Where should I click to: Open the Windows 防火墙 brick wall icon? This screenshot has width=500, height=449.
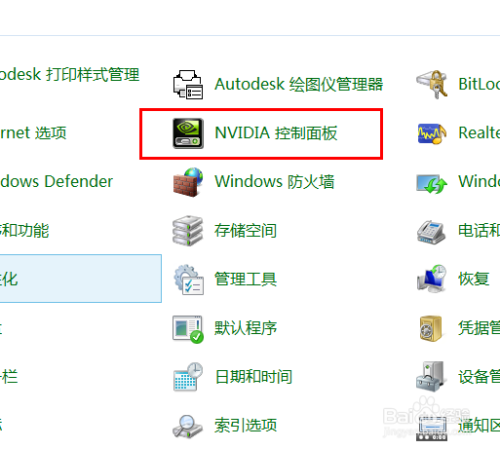point(188,182)
